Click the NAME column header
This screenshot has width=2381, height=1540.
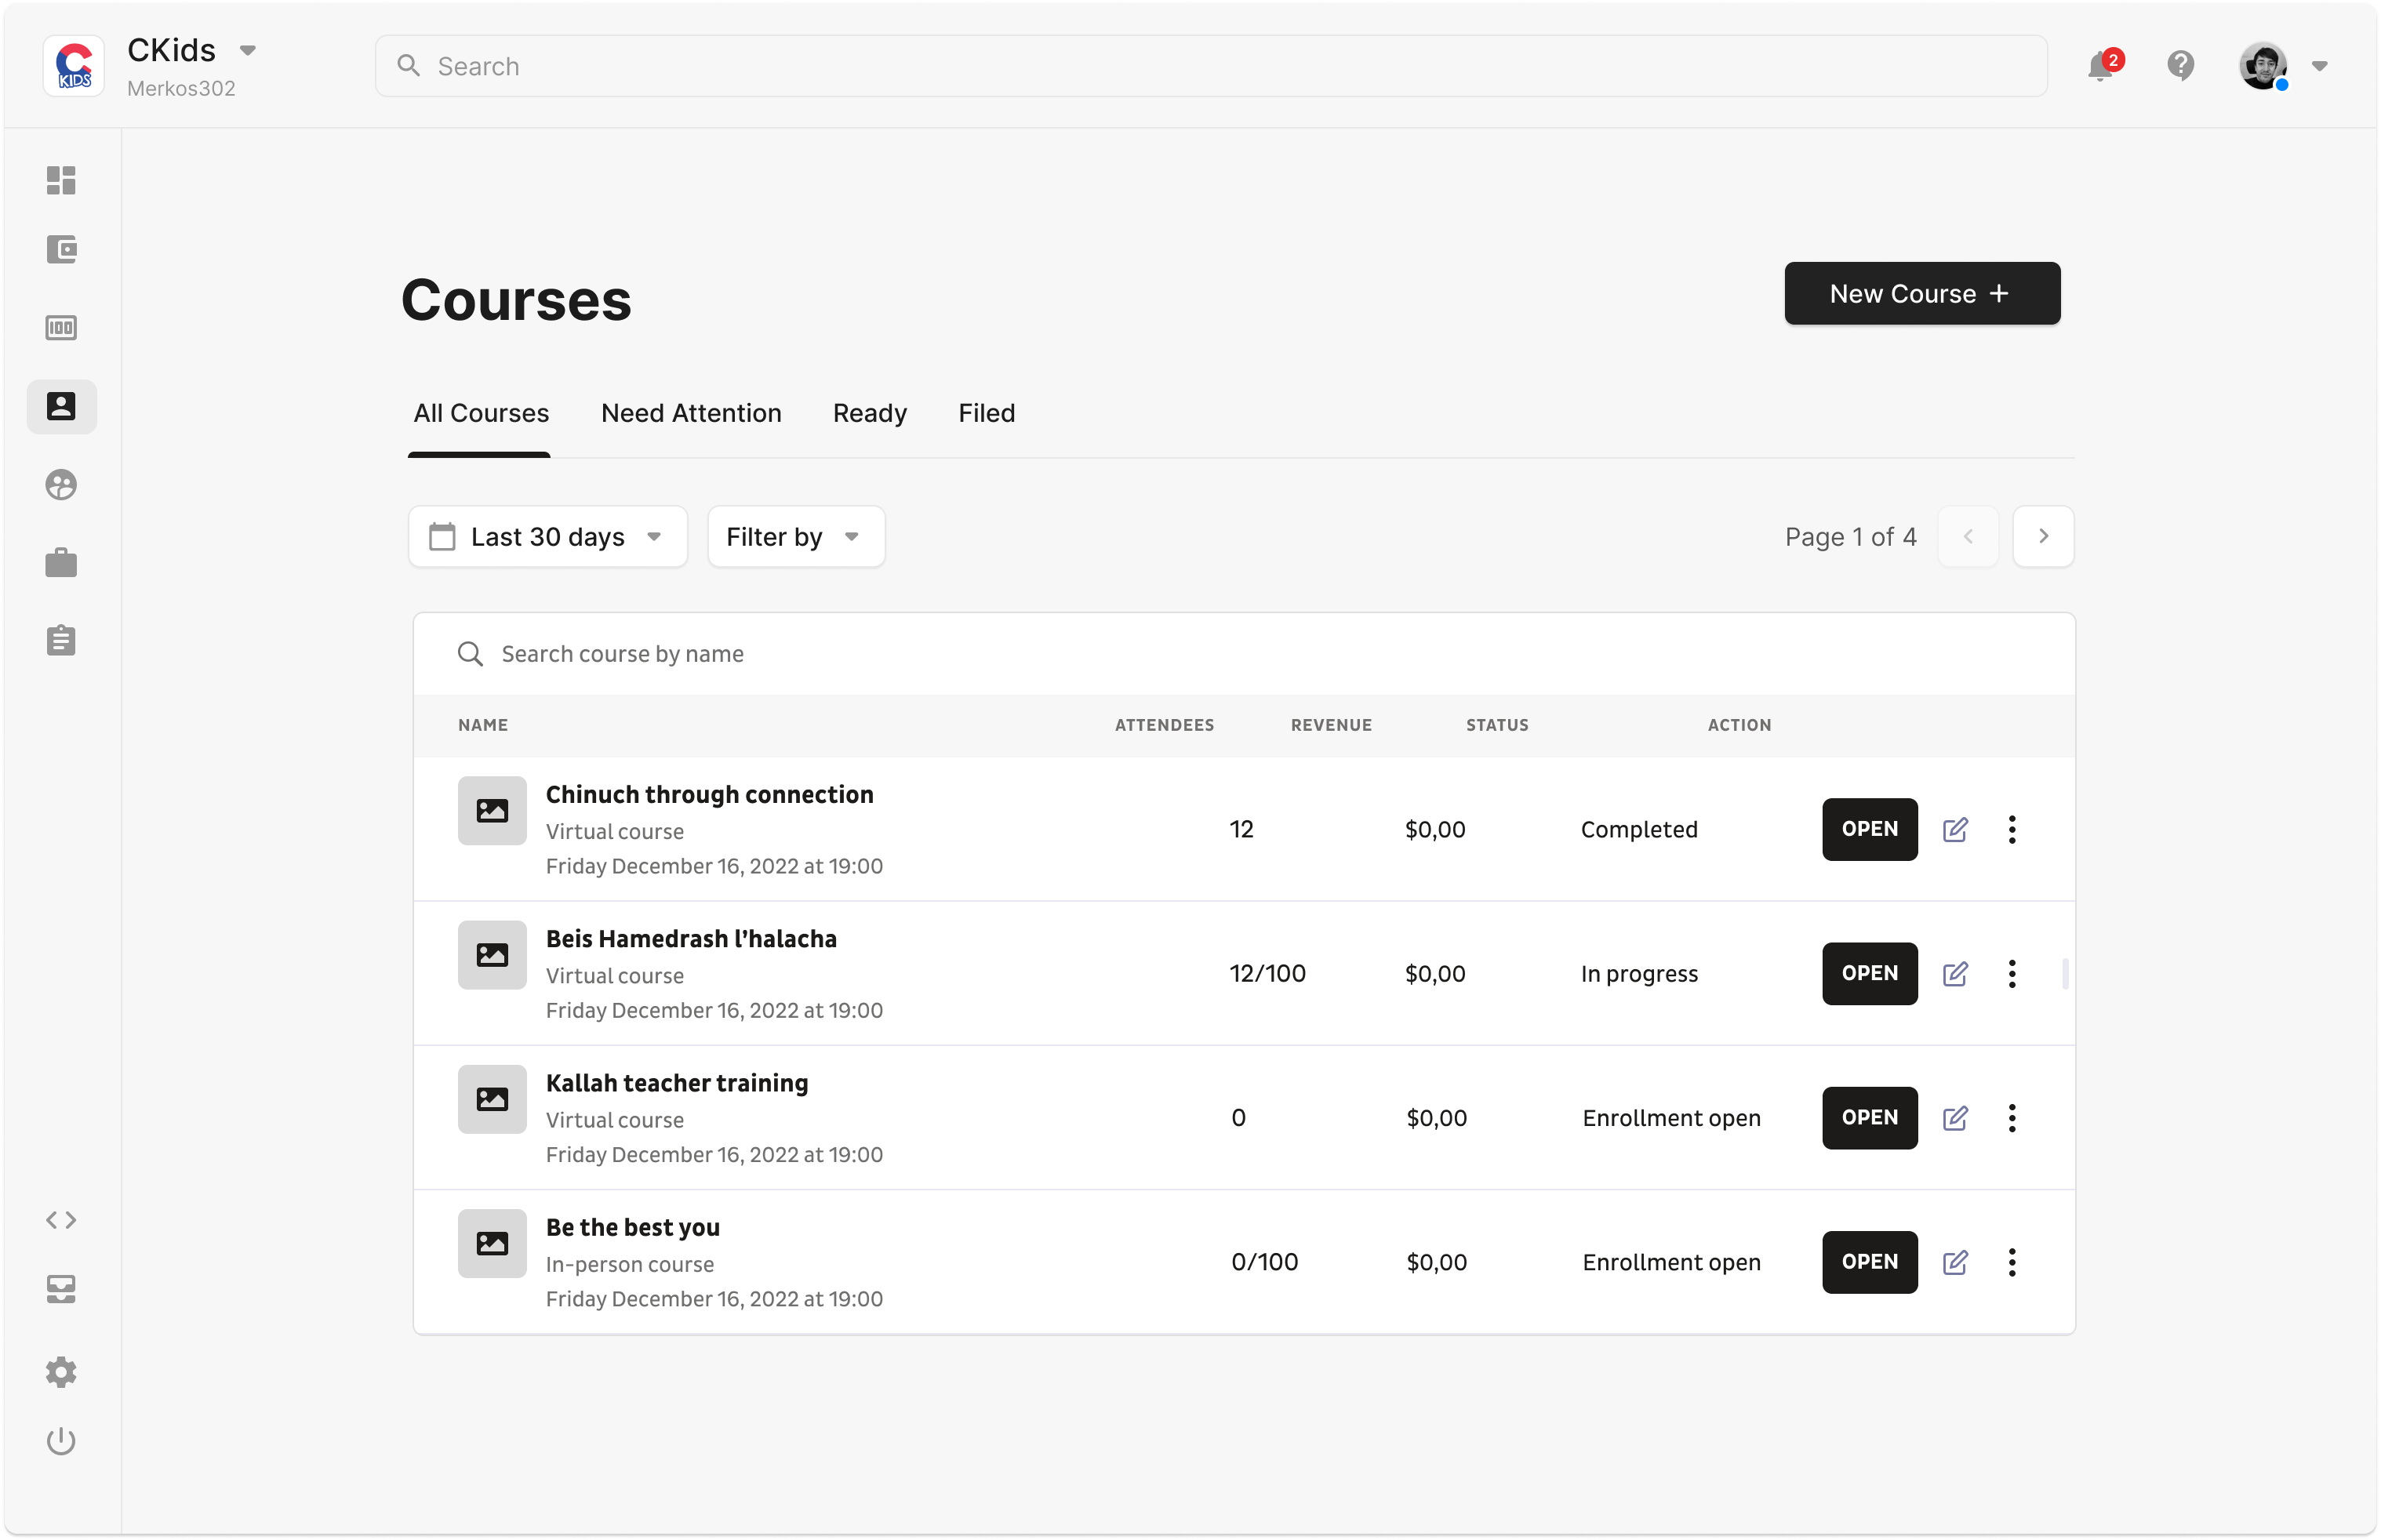coord(483,725)
